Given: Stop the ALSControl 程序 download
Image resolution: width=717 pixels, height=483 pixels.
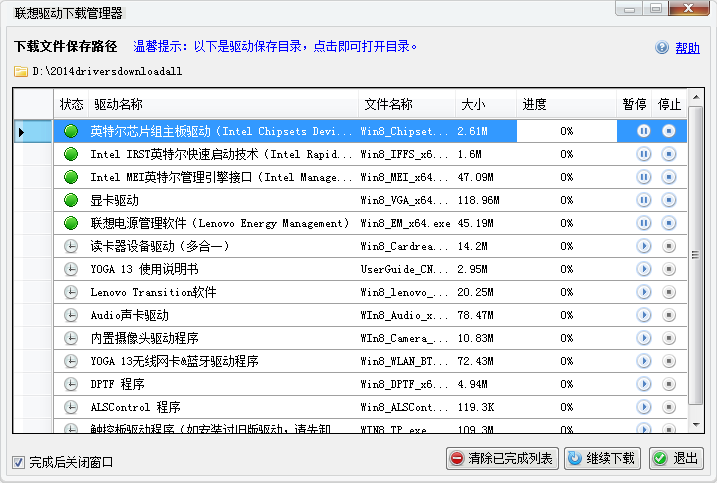Looking at the screenshot, I should pyautogui.click(x=669, y=407).
